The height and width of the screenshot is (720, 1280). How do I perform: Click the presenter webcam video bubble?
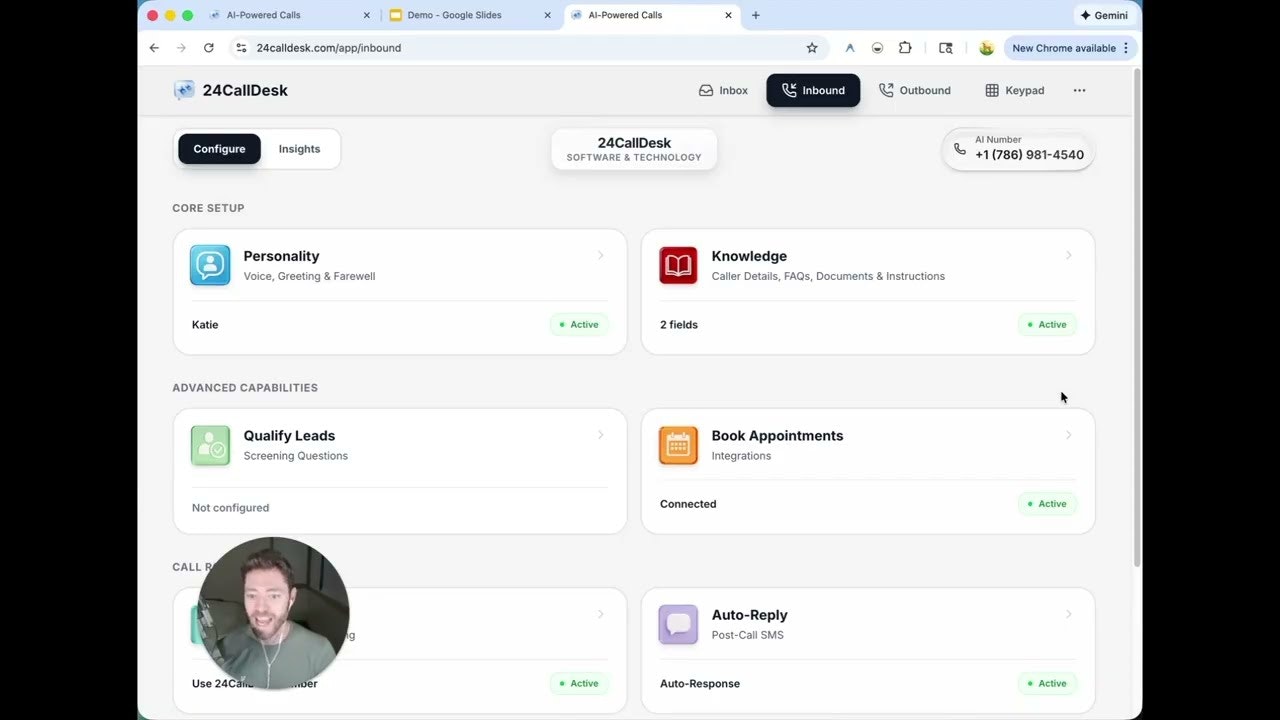273,613
